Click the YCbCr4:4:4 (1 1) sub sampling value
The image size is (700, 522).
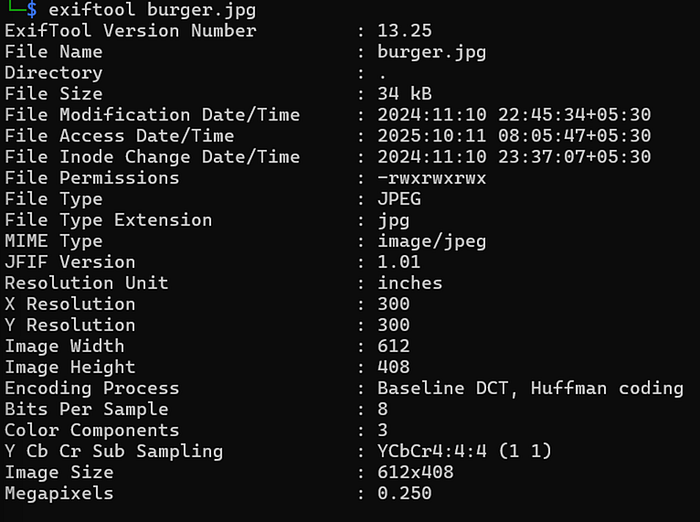(x=465, y=451)
